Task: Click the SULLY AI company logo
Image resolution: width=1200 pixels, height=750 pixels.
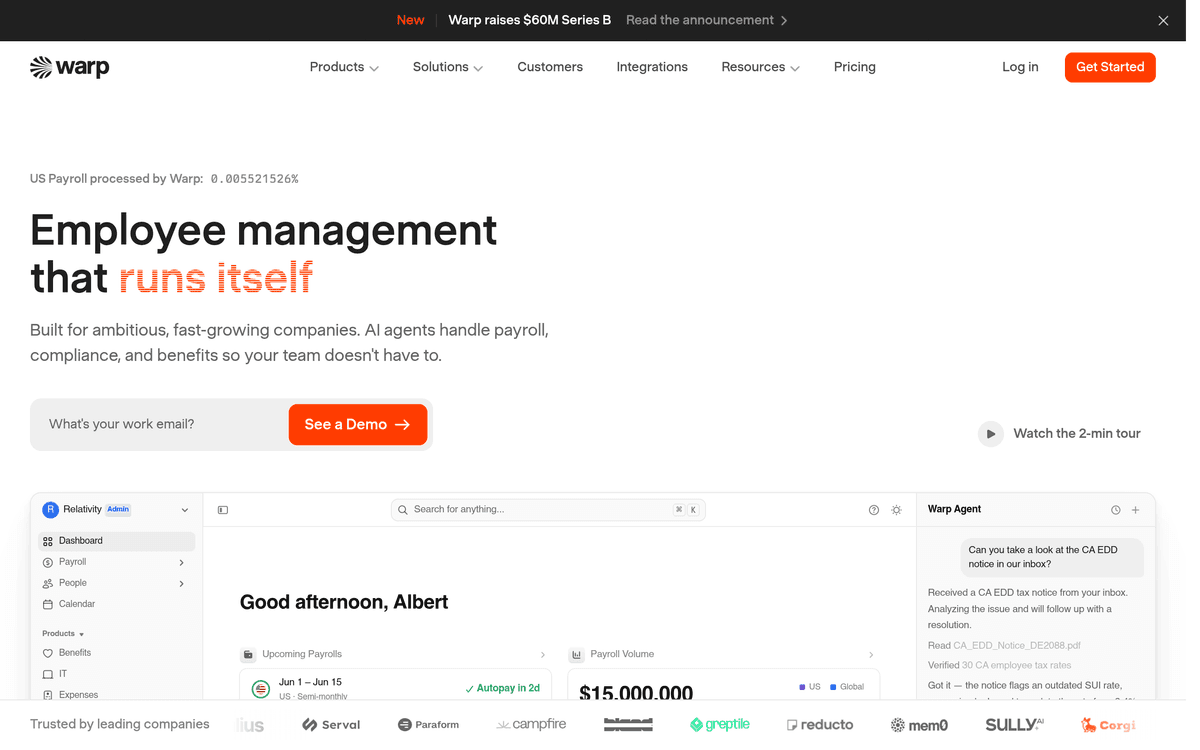Action: [x=1014, y=724]
